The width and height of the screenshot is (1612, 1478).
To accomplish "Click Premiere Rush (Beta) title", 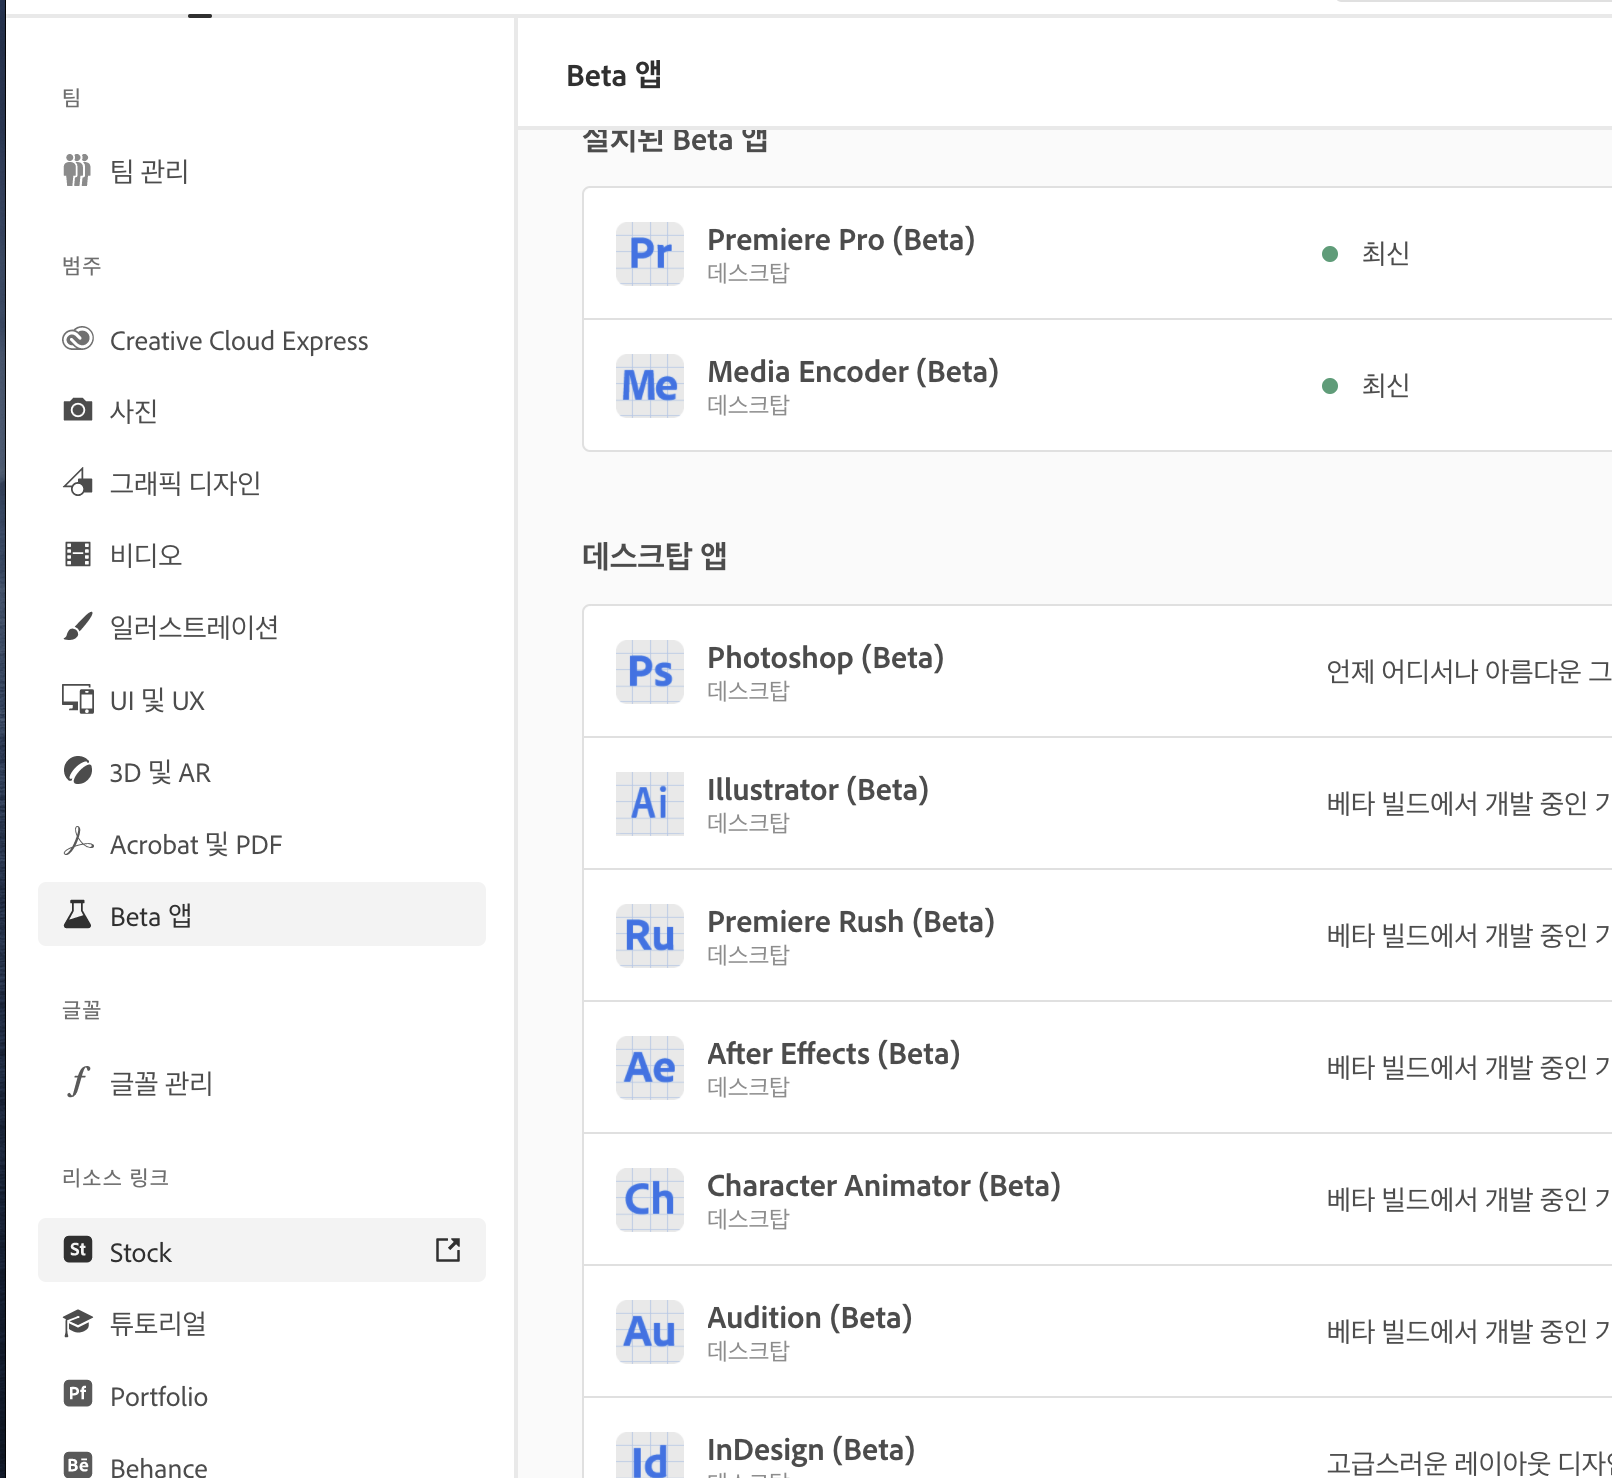I will 851,922.
